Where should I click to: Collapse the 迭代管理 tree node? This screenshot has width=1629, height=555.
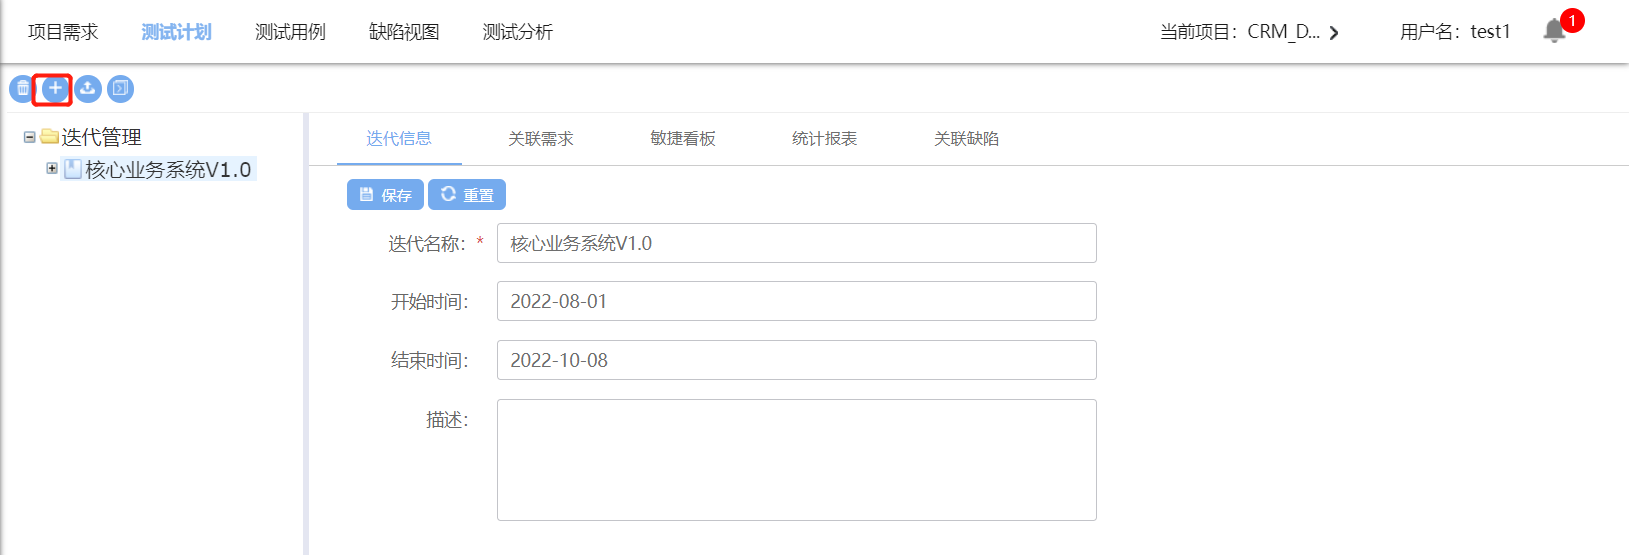[30, 137]
